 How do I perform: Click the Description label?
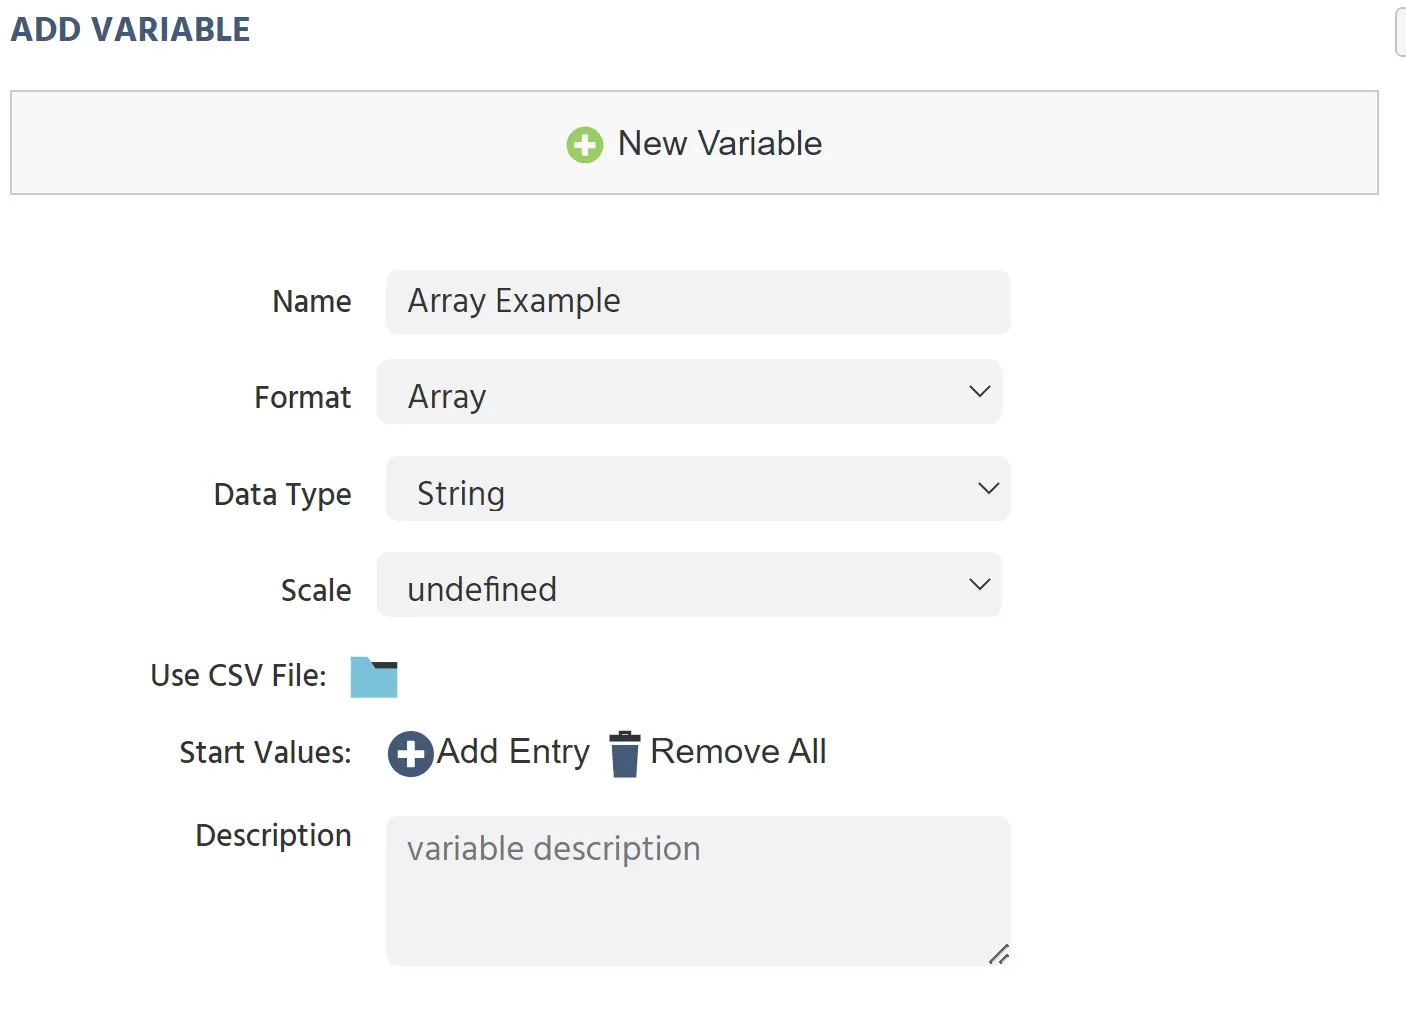tap(274, 836)
